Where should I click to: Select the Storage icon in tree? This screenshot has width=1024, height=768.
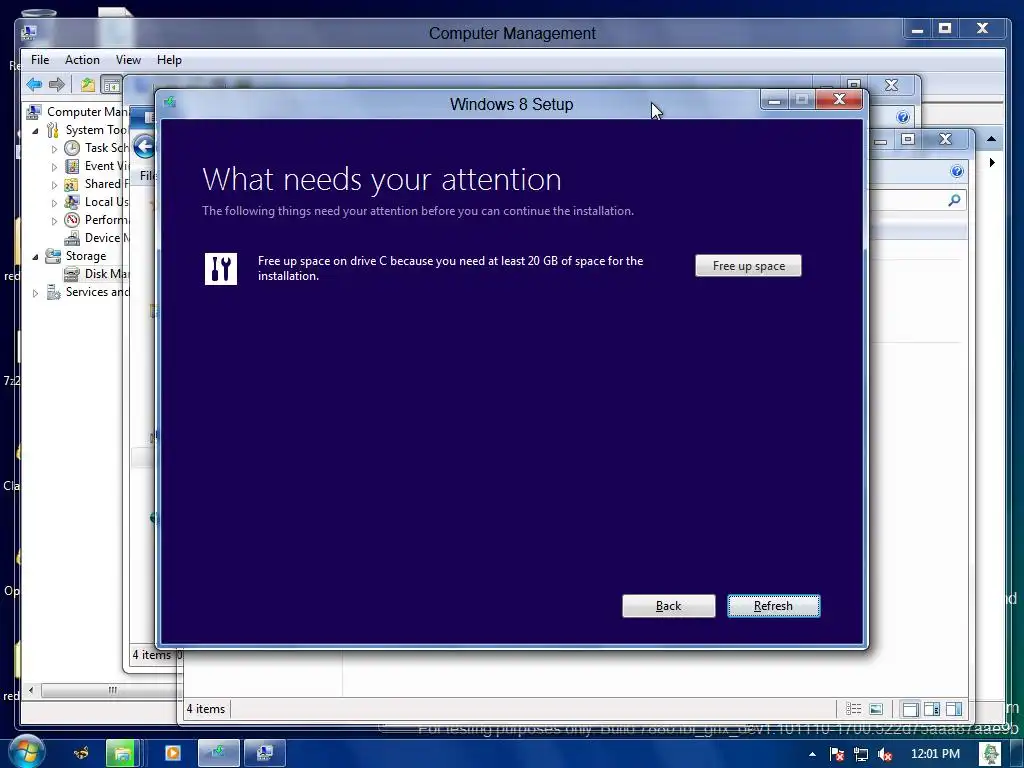53,256
